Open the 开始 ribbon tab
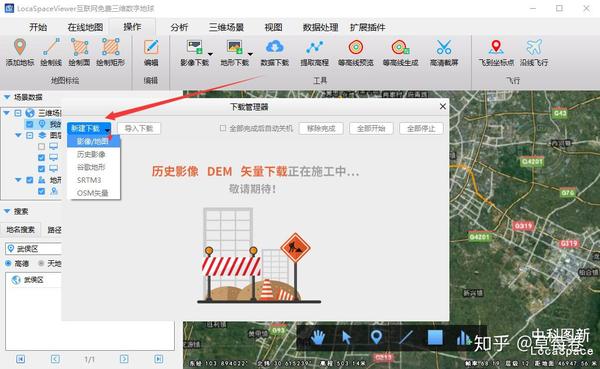This screenshot has width=600, height=369. (x=38, y=27)
